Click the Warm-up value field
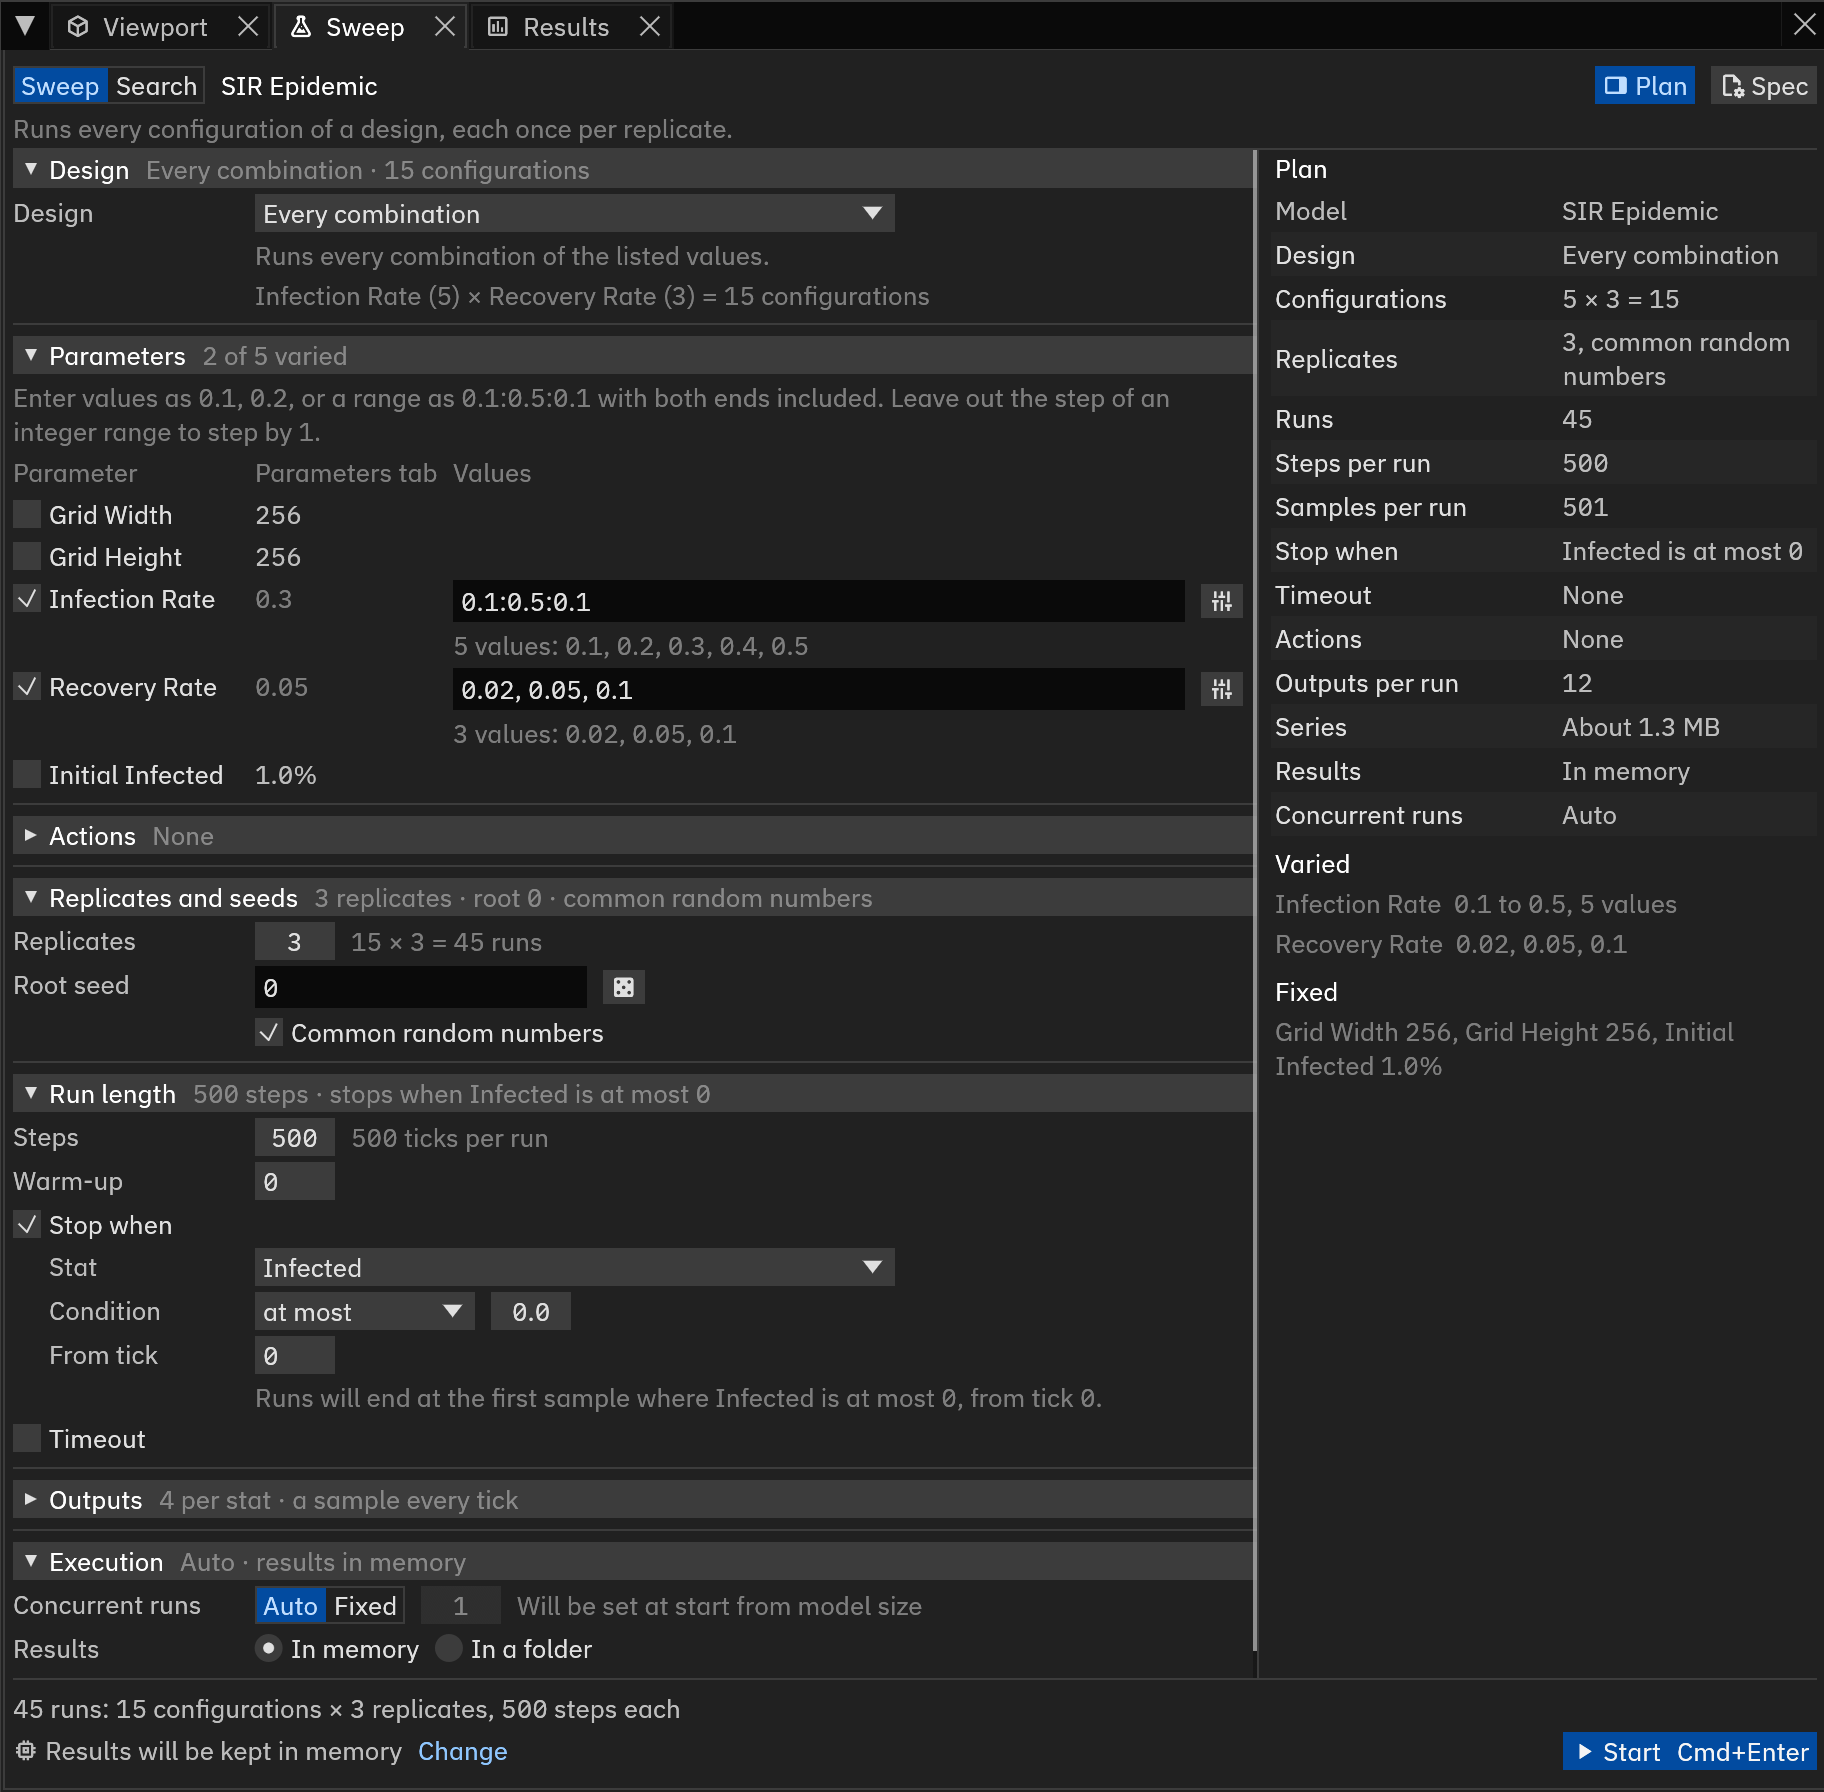Screen dimensions: 1824x1792 [x=294, y=1182]
